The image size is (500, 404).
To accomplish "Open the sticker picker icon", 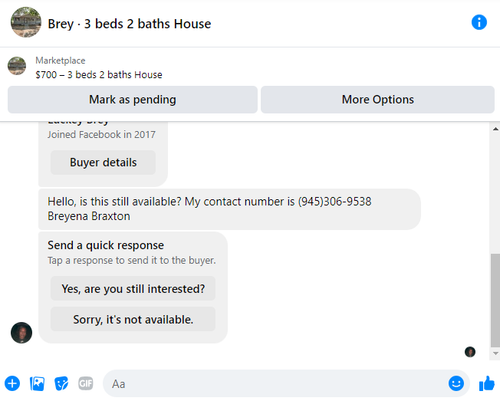I will click(61, 383).
